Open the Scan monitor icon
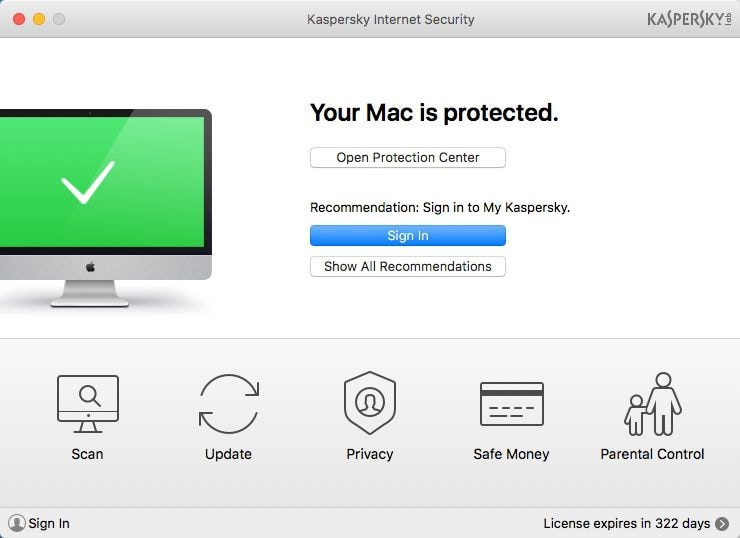 [87, 404]
